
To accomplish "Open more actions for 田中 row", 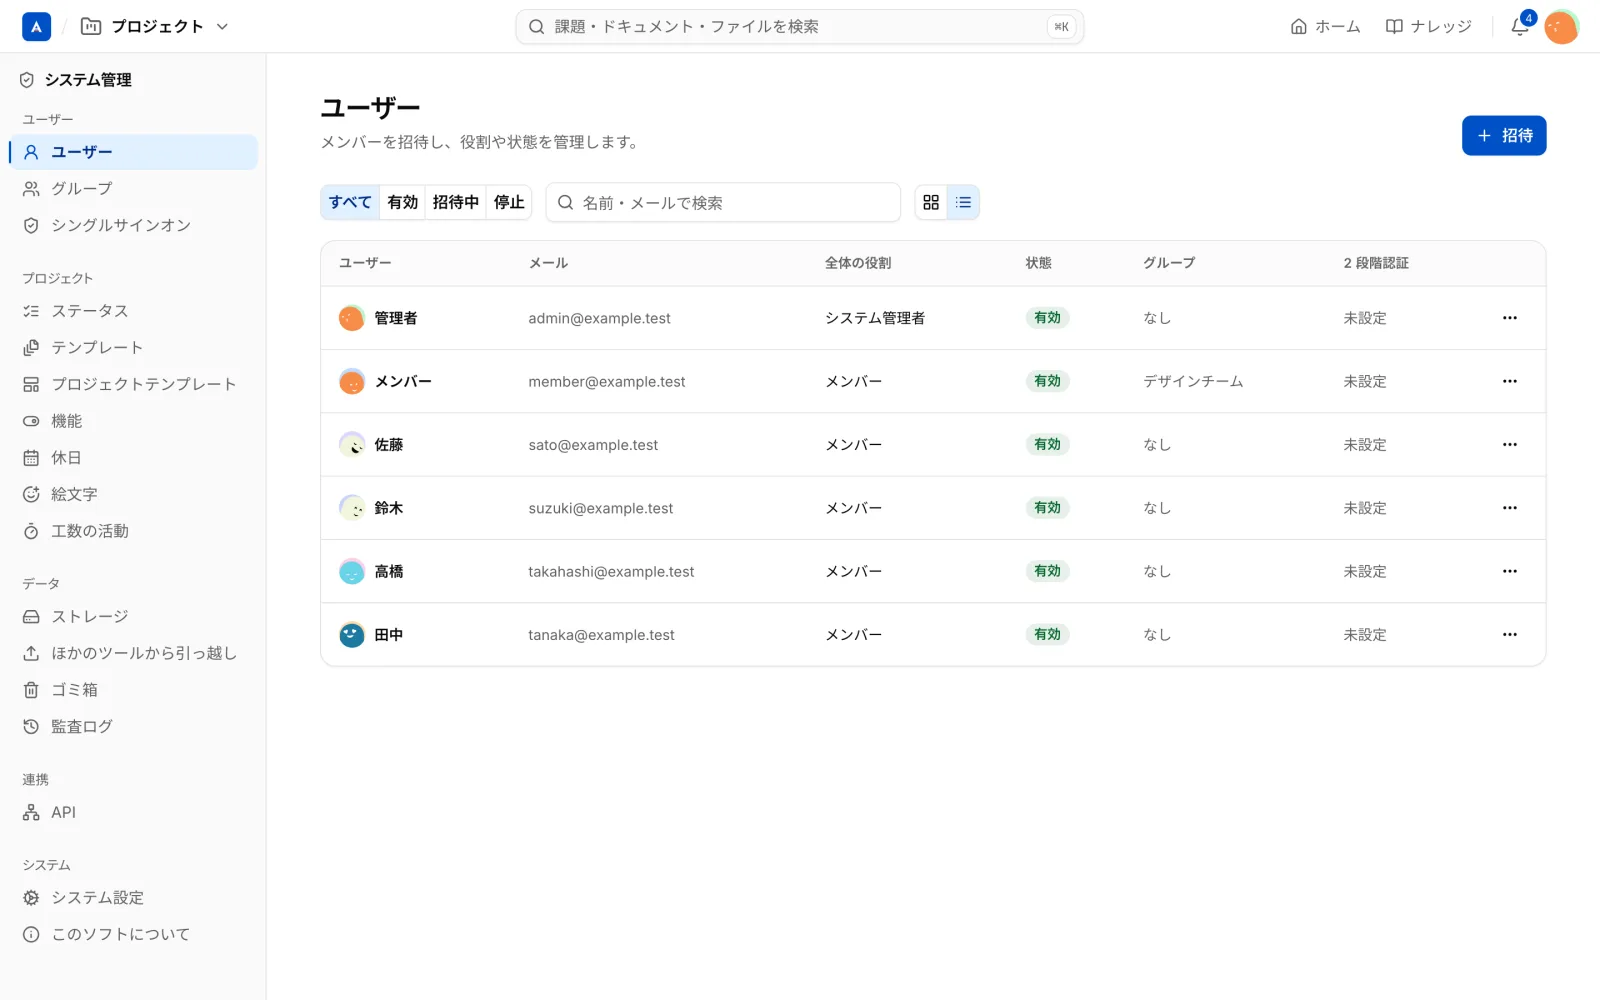I will (x=1510, y=635).
